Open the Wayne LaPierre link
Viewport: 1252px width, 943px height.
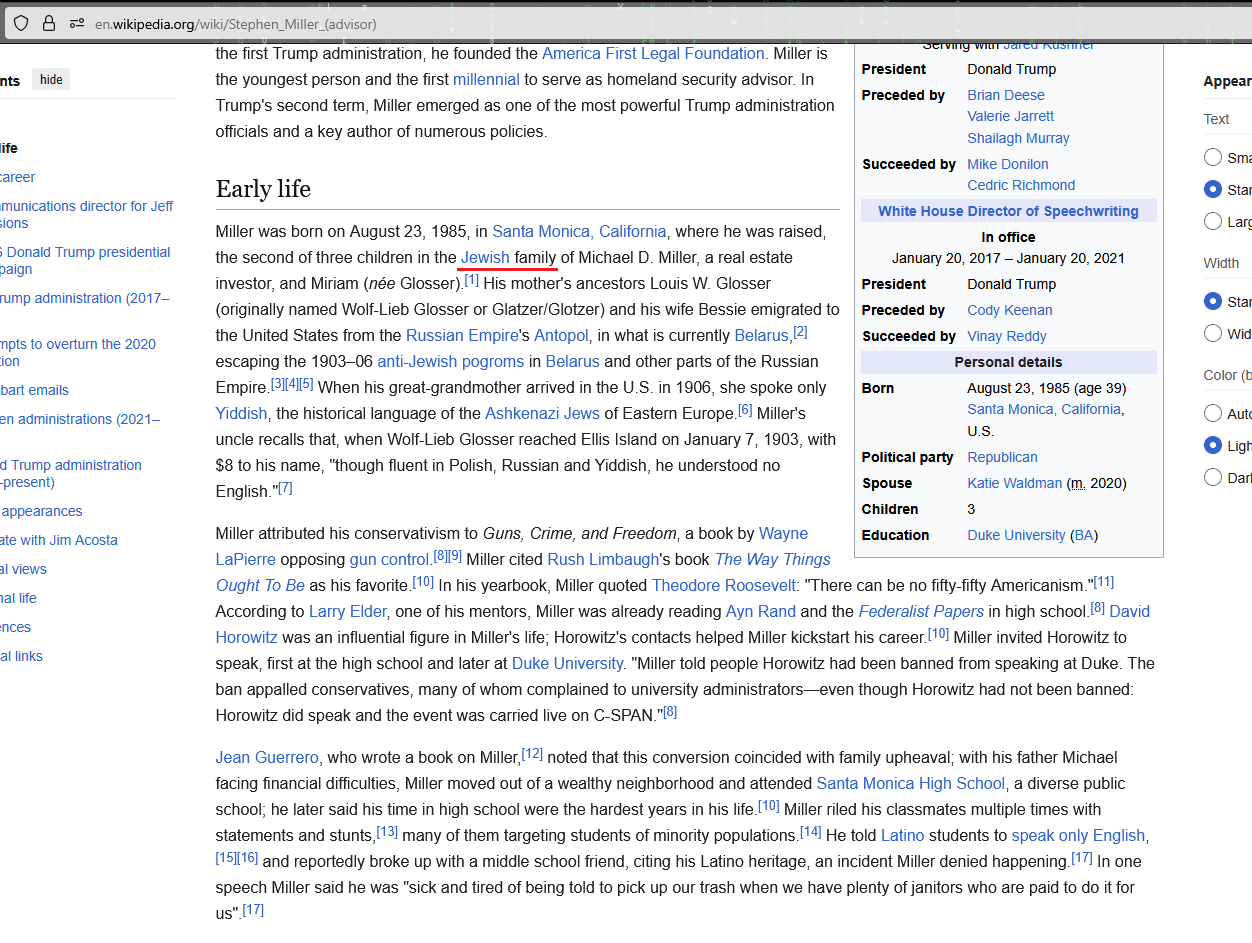783,533
